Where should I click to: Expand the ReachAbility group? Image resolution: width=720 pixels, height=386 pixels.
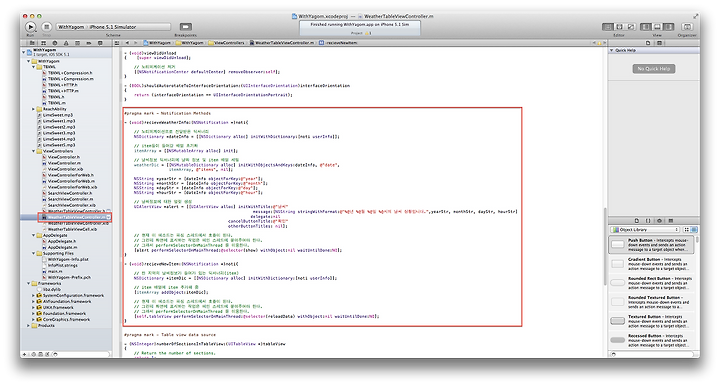34,109
